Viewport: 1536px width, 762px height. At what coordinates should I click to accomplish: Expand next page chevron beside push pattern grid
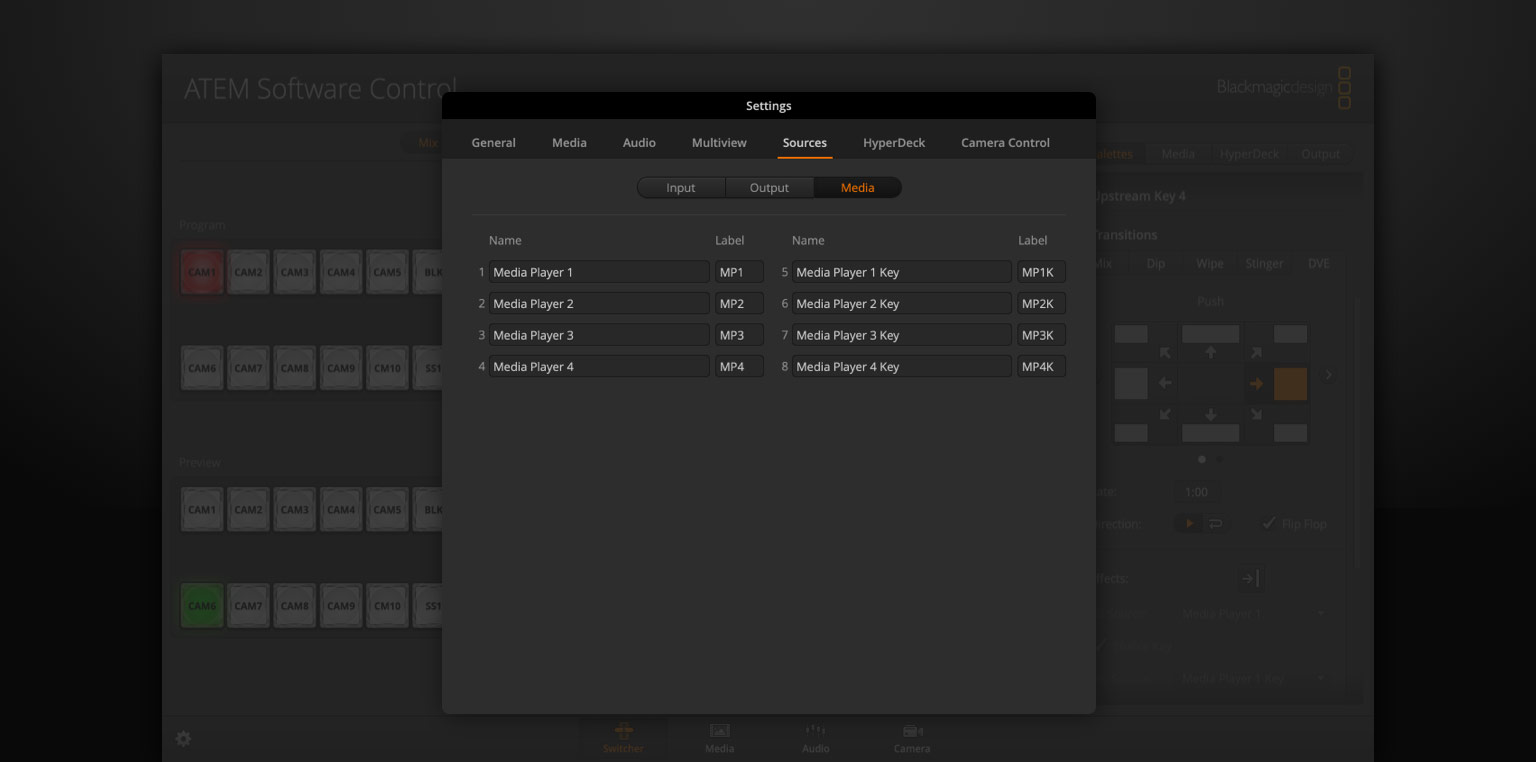[x=1328, y=375]
